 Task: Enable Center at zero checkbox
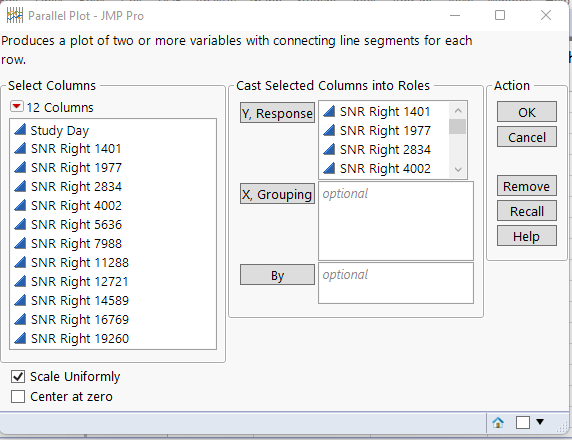coord(18,397)
